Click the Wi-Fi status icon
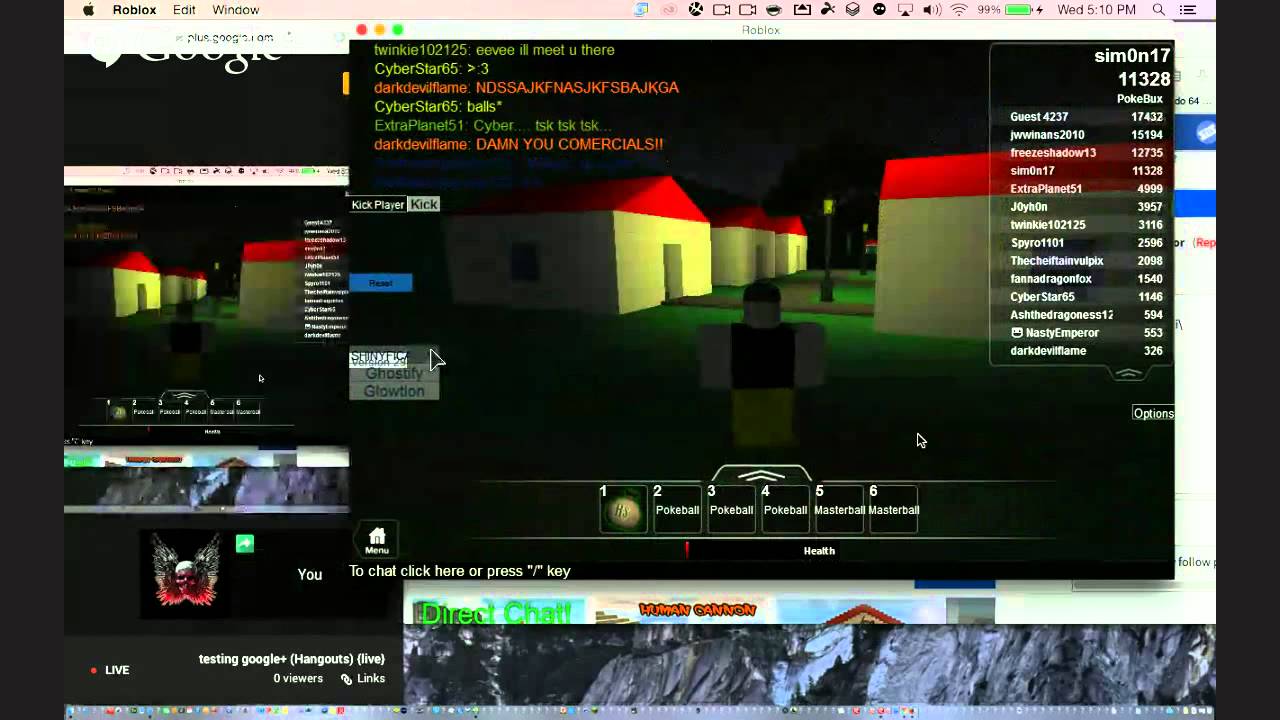Screen dimensions: 1280x720 click(x=959, y=10)
